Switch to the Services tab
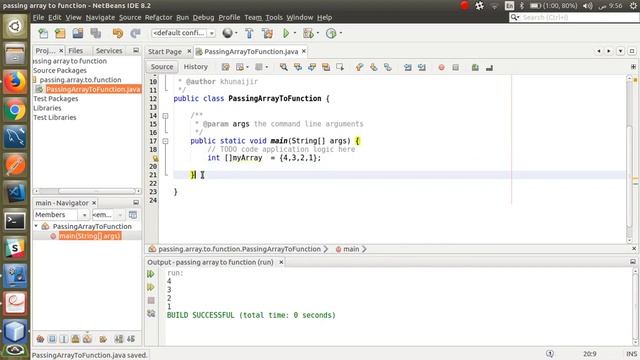 pyautogui.click(x=109, y=51)
